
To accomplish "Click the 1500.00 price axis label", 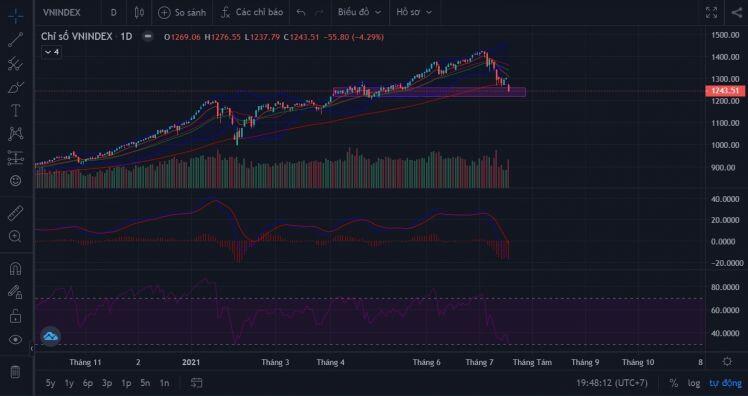I will (725, 35).
